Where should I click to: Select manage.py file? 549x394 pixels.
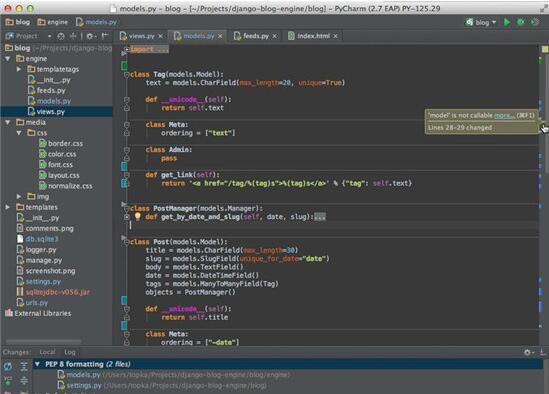pos(39,260)
